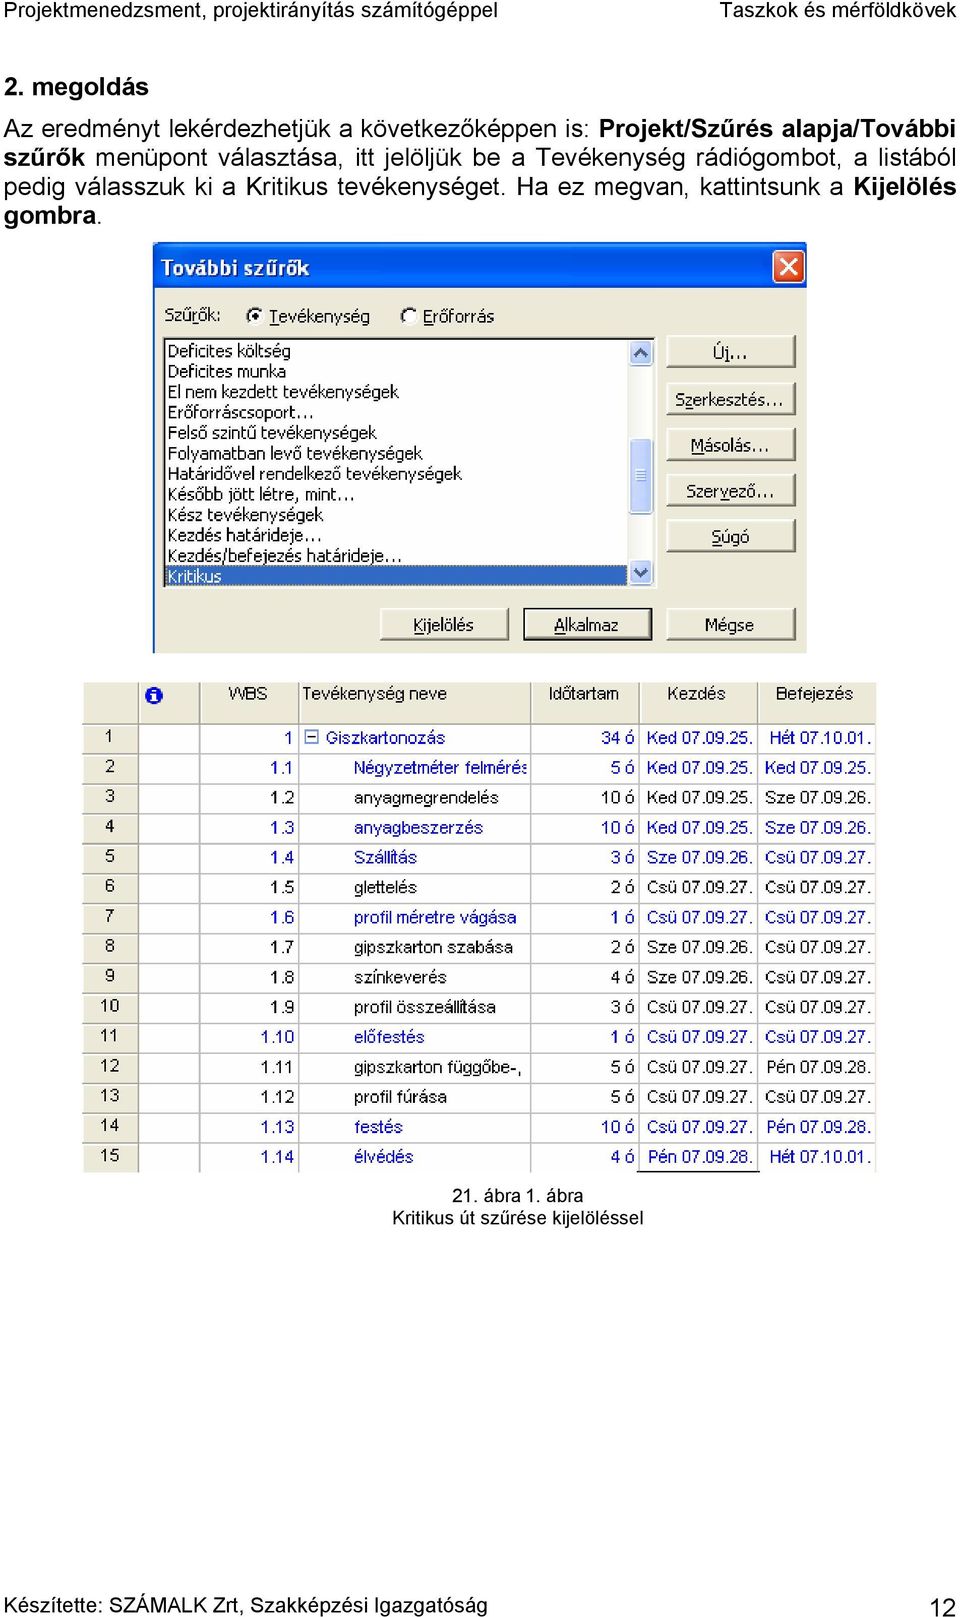
Task: Click the Giszkartonozás task name
Action: pos(385,738)
